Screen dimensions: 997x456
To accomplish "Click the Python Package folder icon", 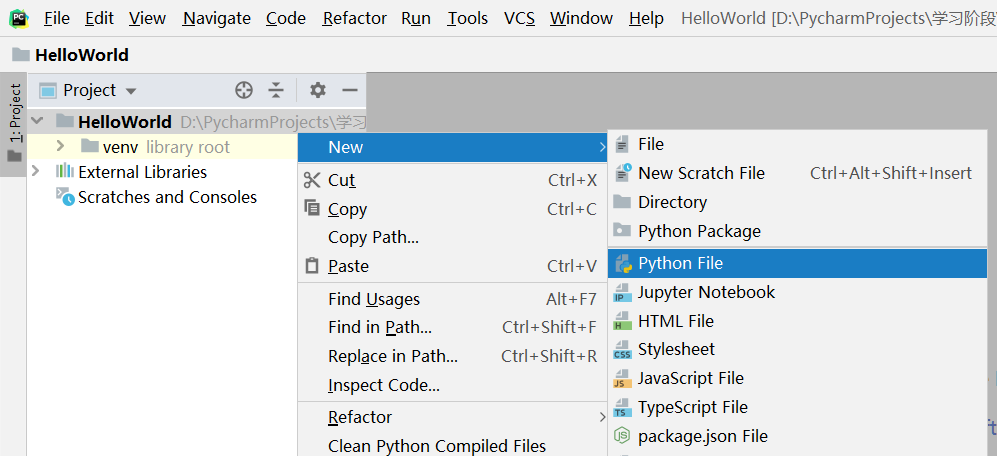I will (622, 230).
